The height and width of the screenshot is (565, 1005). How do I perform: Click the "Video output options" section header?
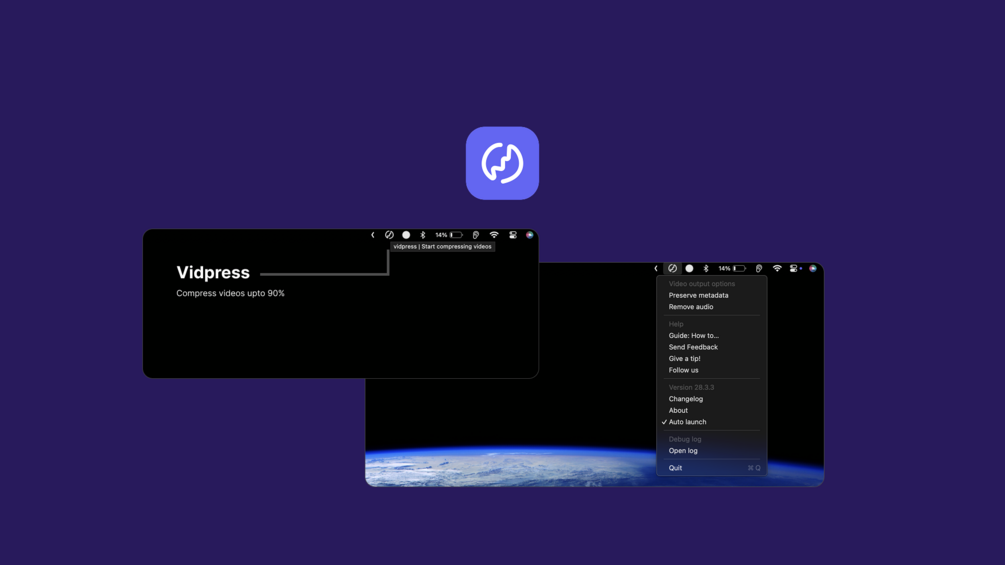702,284
